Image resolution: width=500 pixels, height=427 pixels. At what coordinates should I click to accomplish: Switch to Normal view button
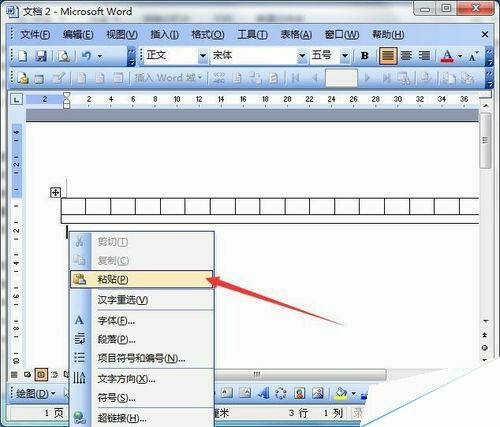coord(14,375)
